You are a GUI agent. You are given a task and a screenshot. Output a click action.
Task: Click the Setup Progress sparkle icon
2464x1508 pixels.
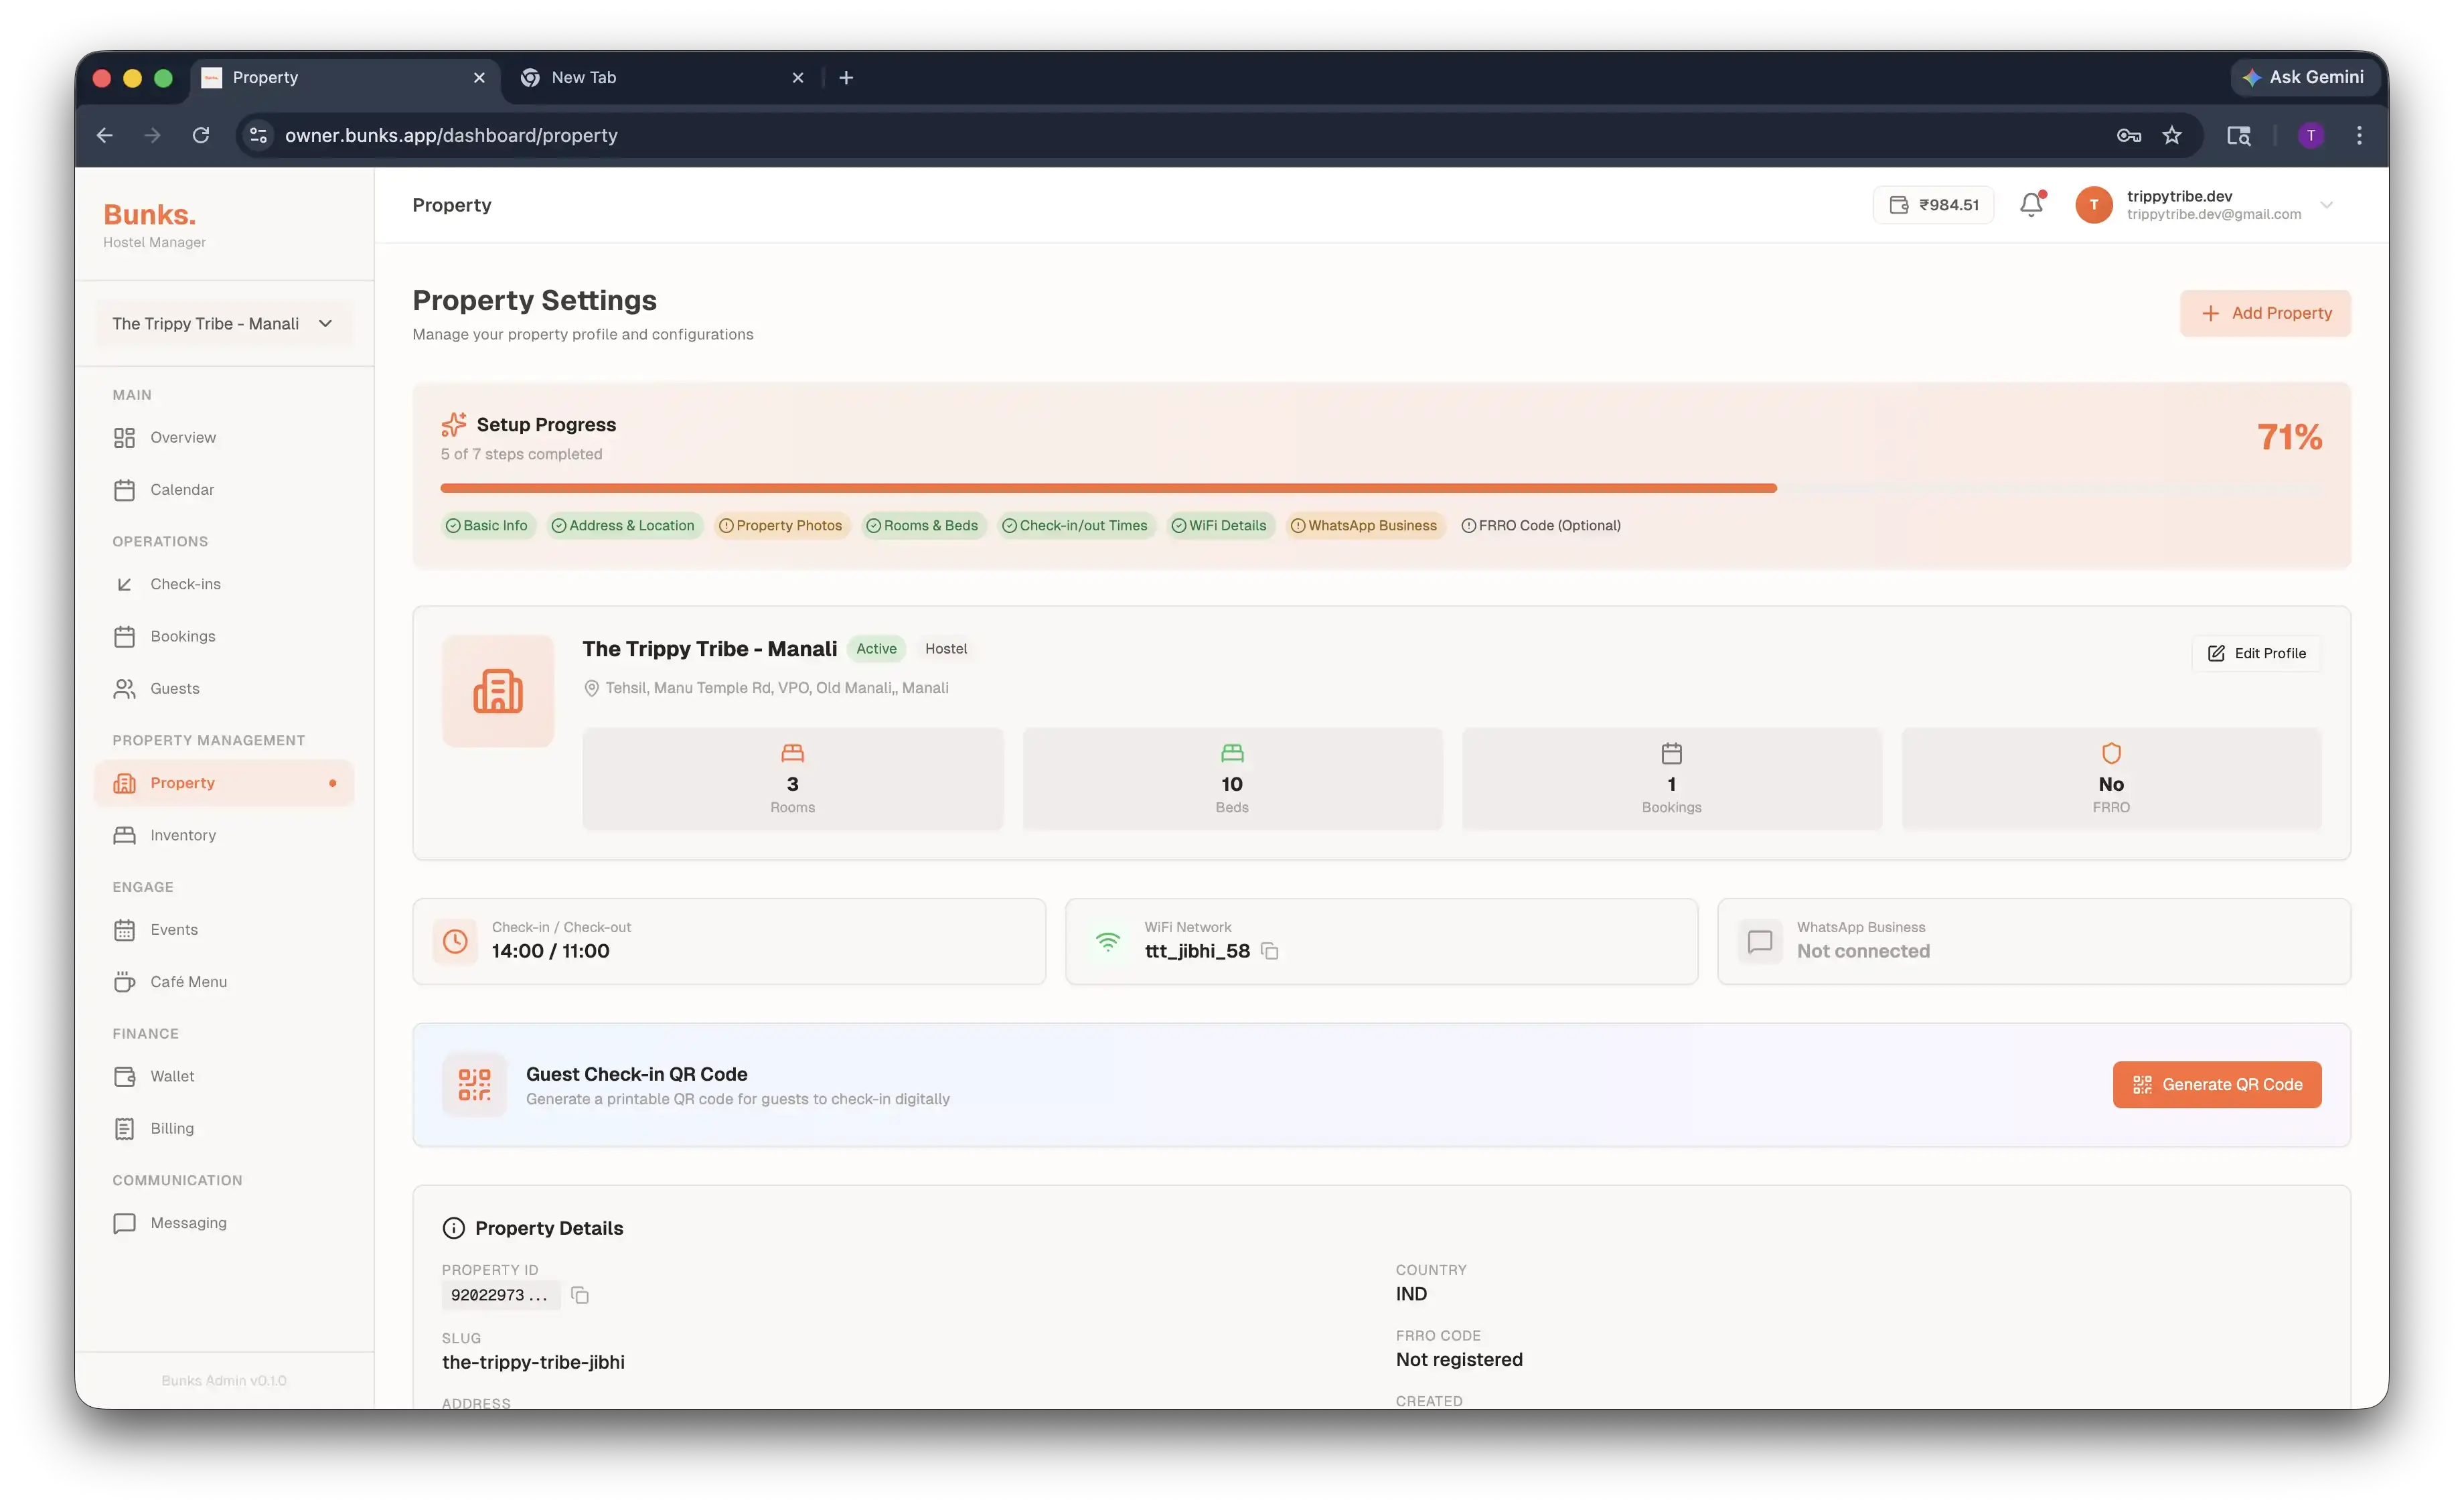[x=453, y=425]
